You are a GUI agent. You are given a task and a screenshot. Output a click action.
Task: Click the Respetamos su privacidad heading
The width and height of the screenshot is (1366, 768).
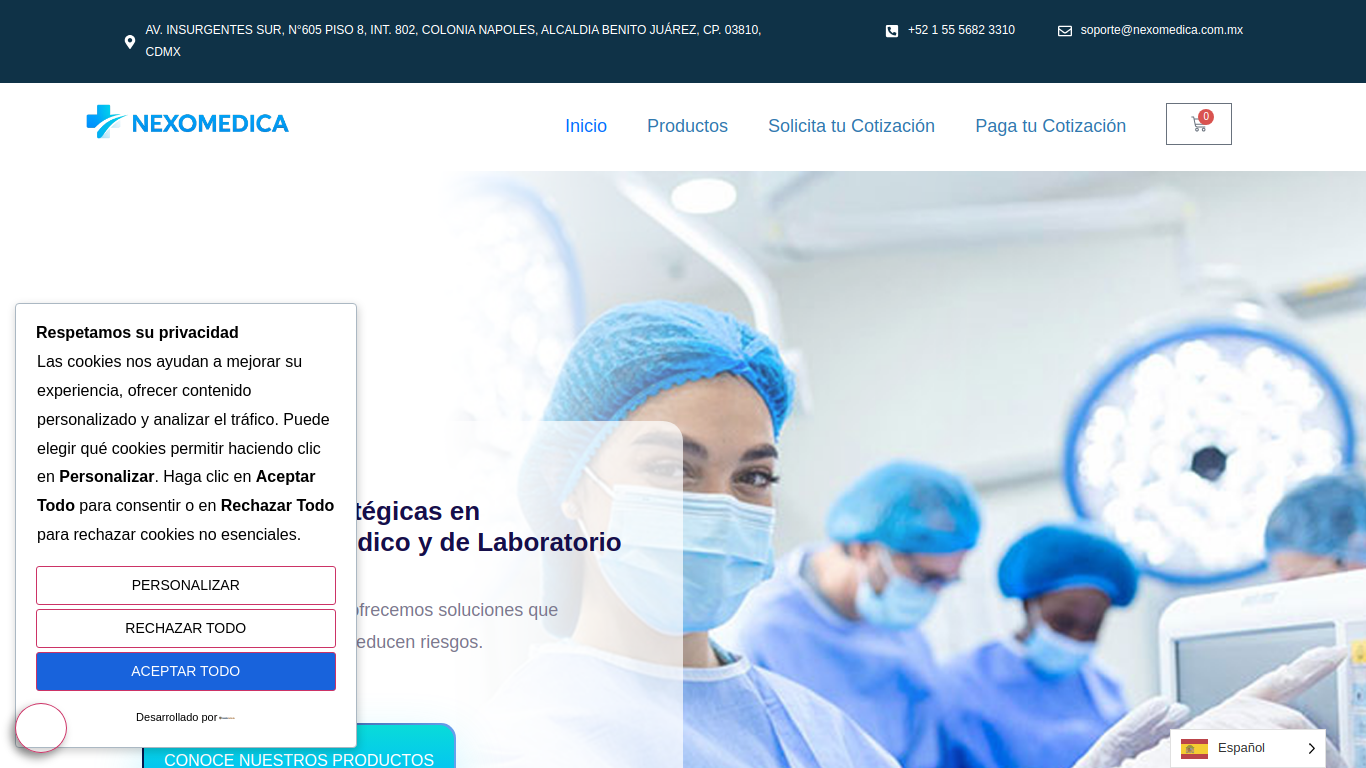click(137, 332)
